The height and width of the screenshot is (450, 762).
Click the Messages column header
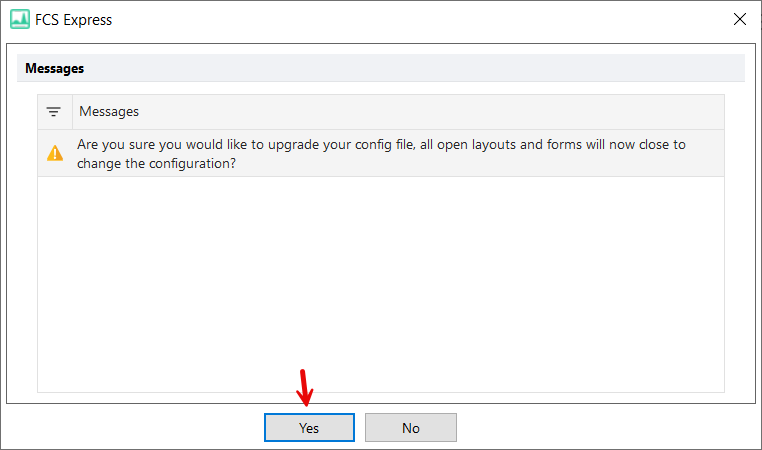pyautogui.click(x=109, y=112)
